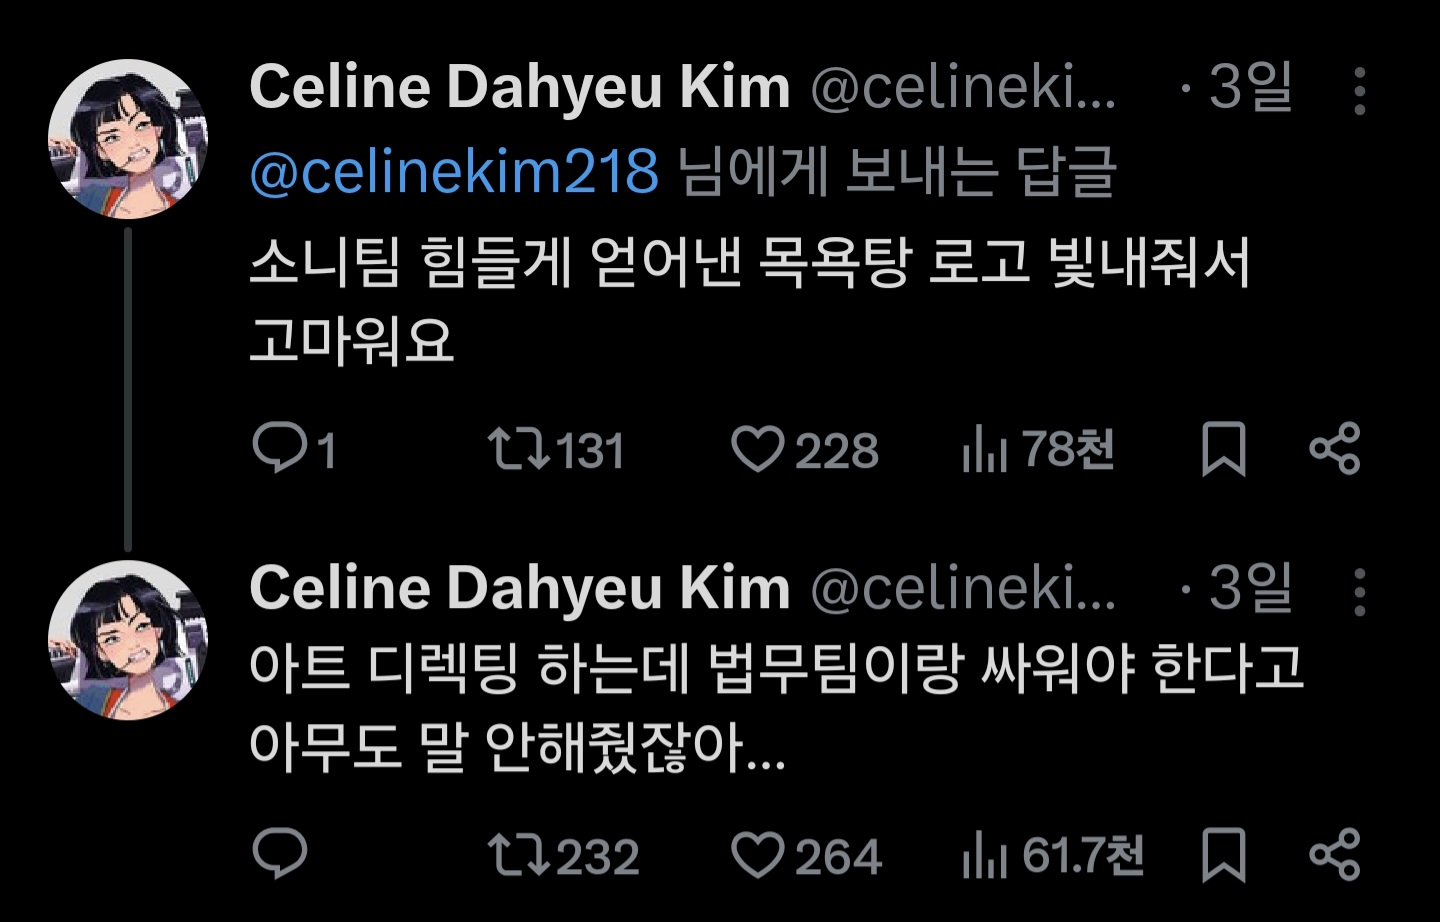1440x922 pixels.
Task: Share the first tweet
Action: coord(1335,448)
